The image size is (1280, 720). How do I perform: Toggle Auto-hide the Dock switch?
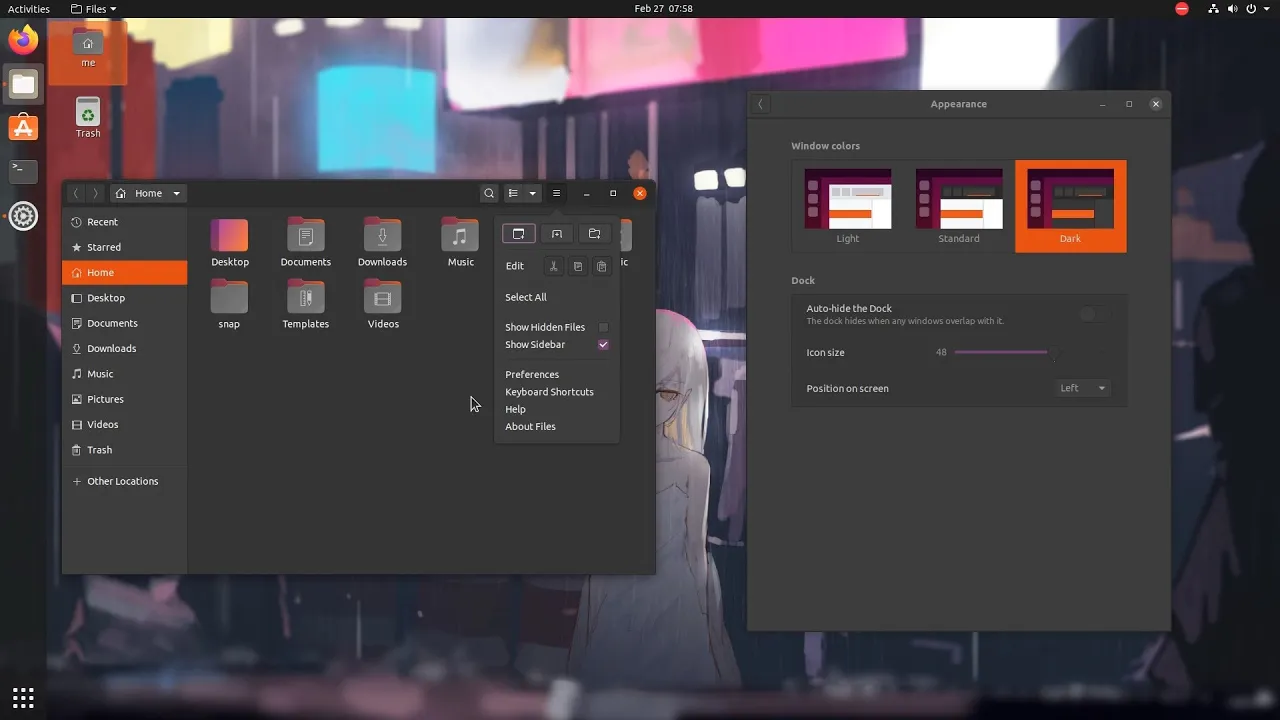coord(1095,315)
